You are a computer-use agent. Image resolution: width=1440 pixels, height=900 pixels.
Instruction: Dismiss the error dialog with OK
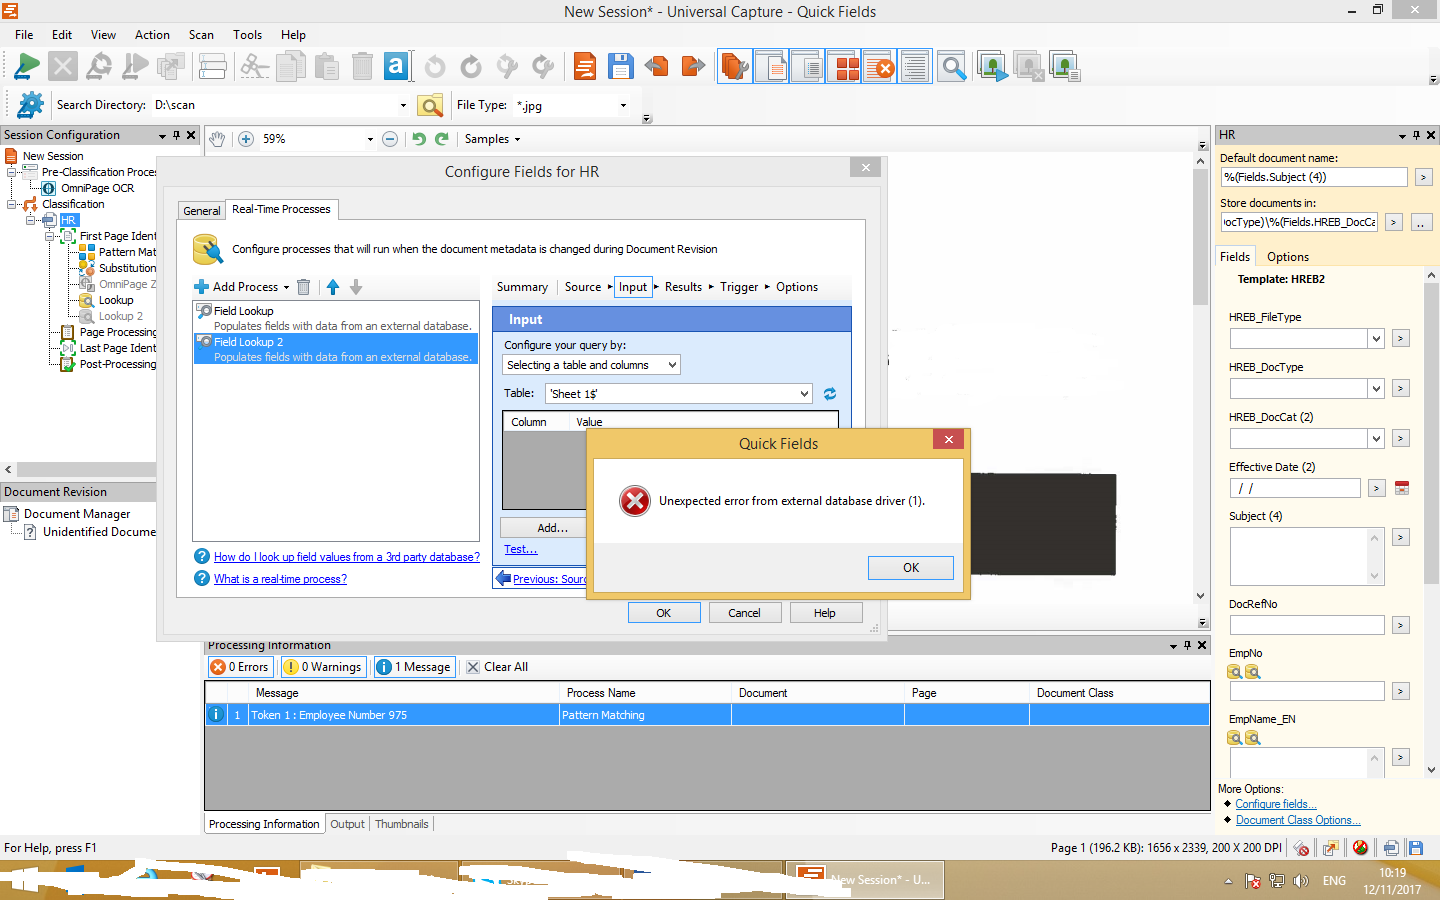911,568
